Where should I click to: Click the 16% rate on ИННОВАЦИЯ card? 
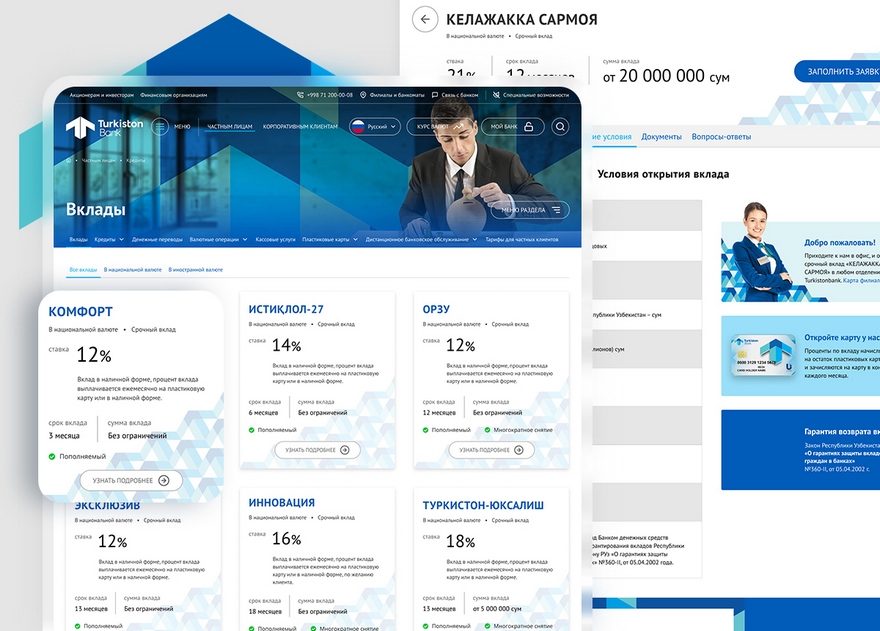coord(286,539)
